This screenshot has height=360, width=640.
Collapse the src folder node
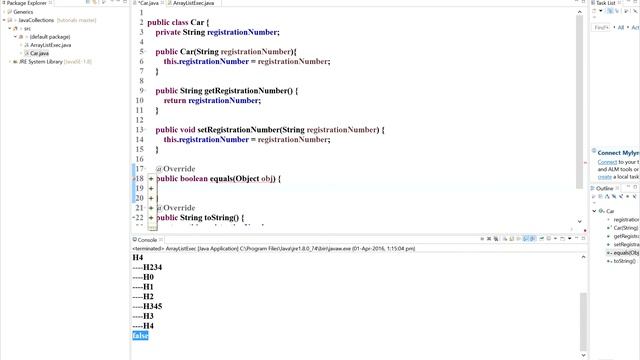coord(10,29)
